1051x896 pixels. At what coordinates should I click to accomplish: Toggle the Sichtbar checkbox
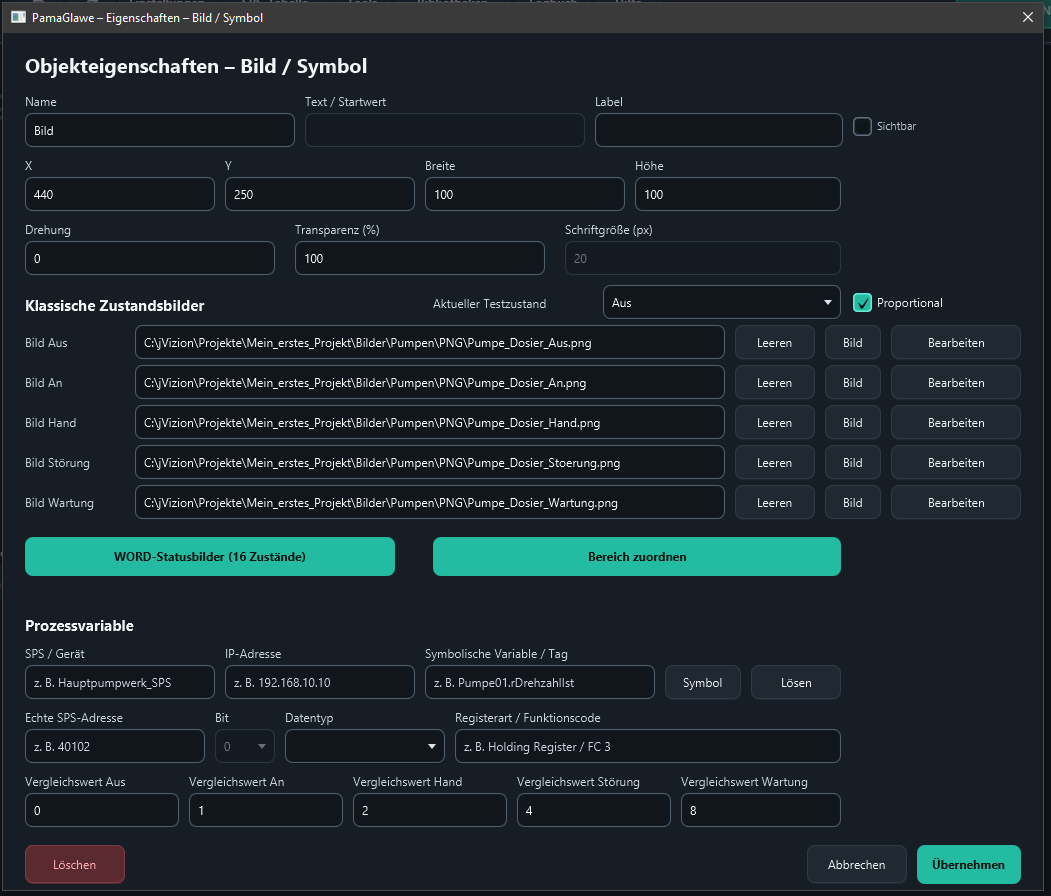pyautogui.click(x=862, y=126)
